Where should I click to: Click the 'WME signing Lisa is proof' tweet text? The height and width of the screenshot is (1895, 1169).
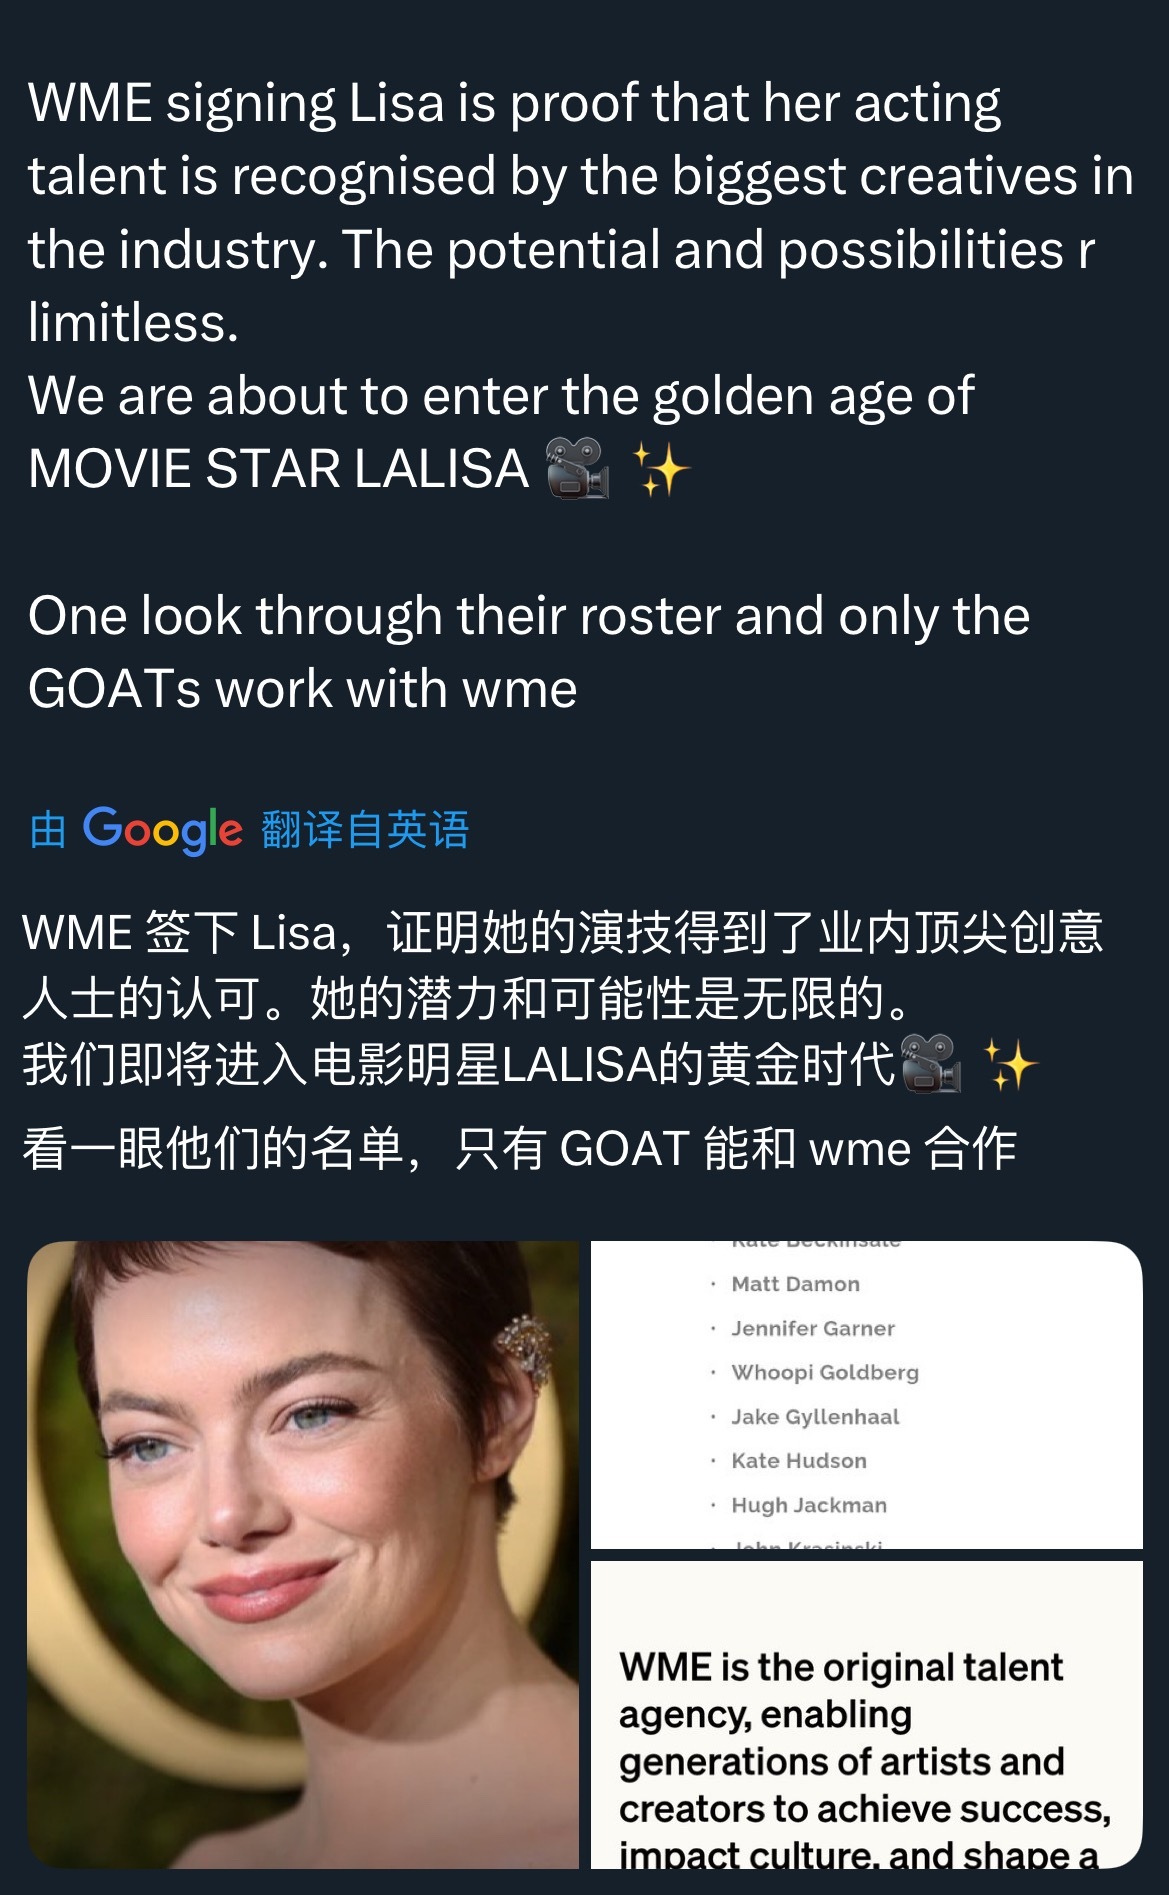tap(580, 212)
